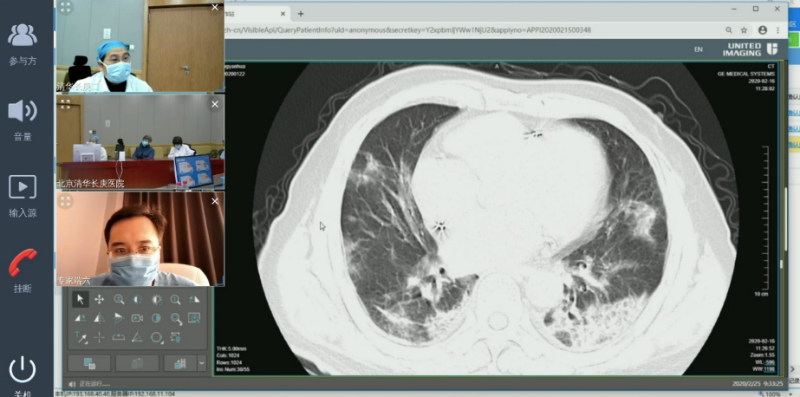Choose the text arrow annotation tool
The image size is (800, 397).
(x=81, y=337)
